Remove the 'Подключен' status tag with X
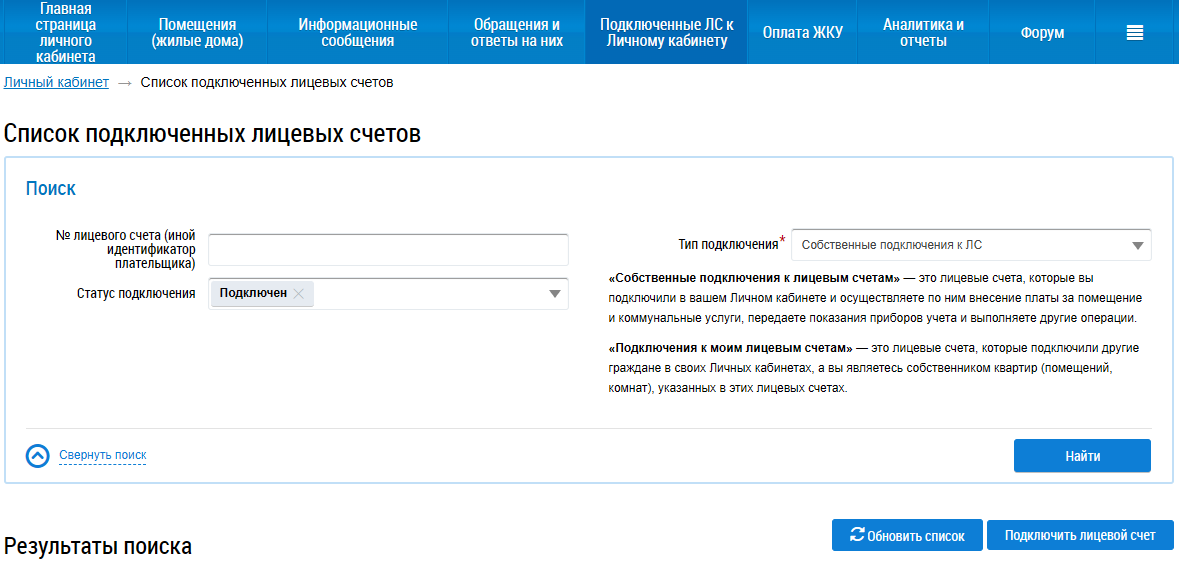The width and height of the screenshot is (1179, 562). (x=299, y=293)
